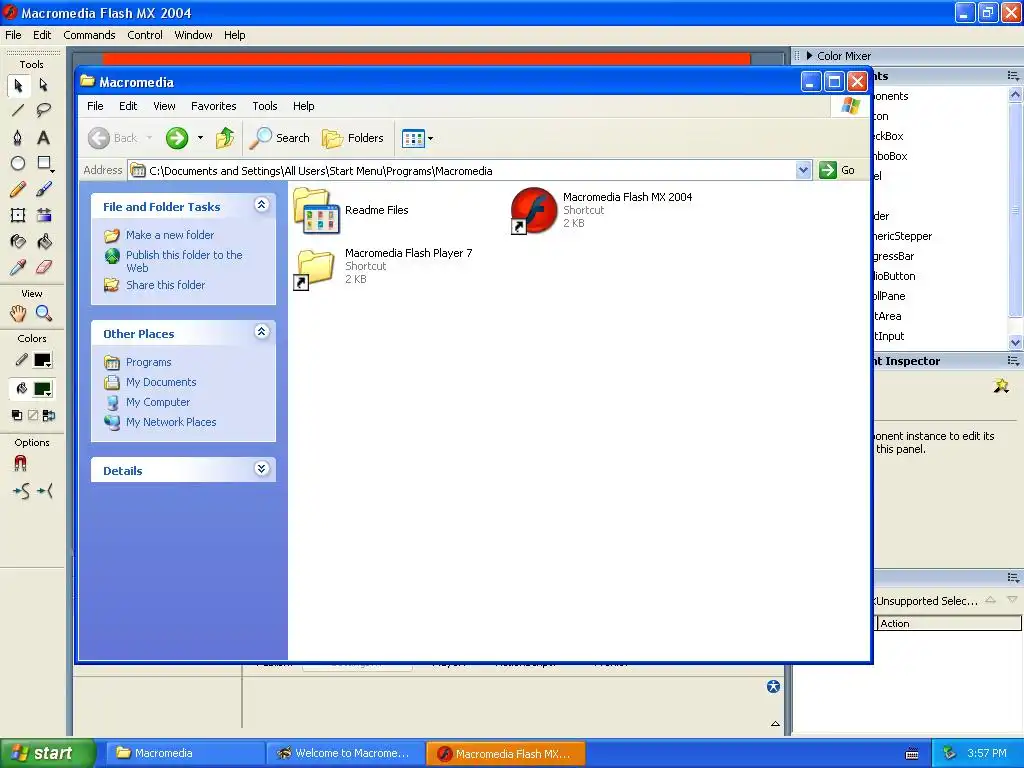The width and height of the screenshot is (1024, 768).
Task: Click Share this folder link
Action: (165, 285)
